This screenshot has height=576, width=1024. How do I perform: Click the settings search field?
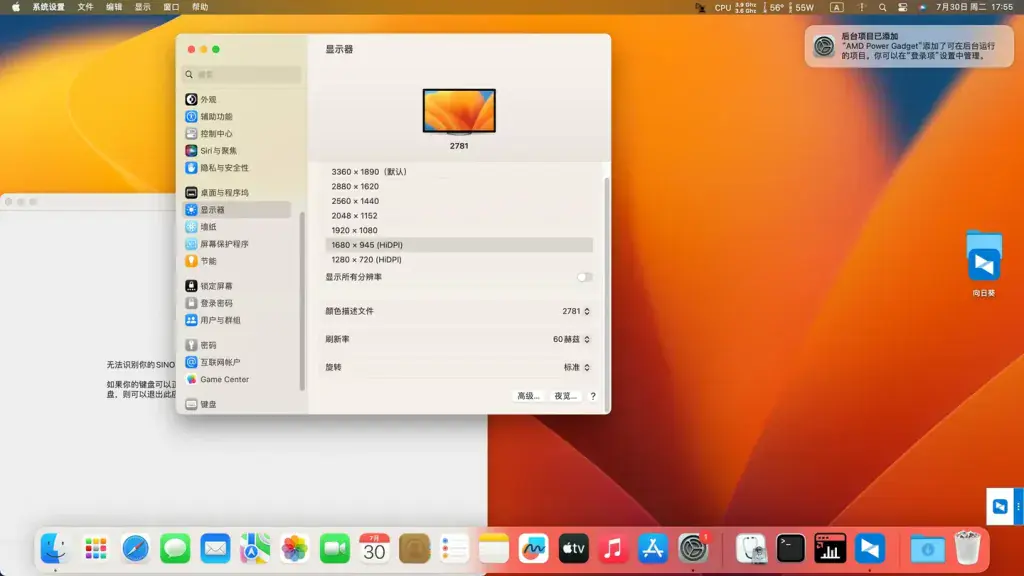point(242,74)
